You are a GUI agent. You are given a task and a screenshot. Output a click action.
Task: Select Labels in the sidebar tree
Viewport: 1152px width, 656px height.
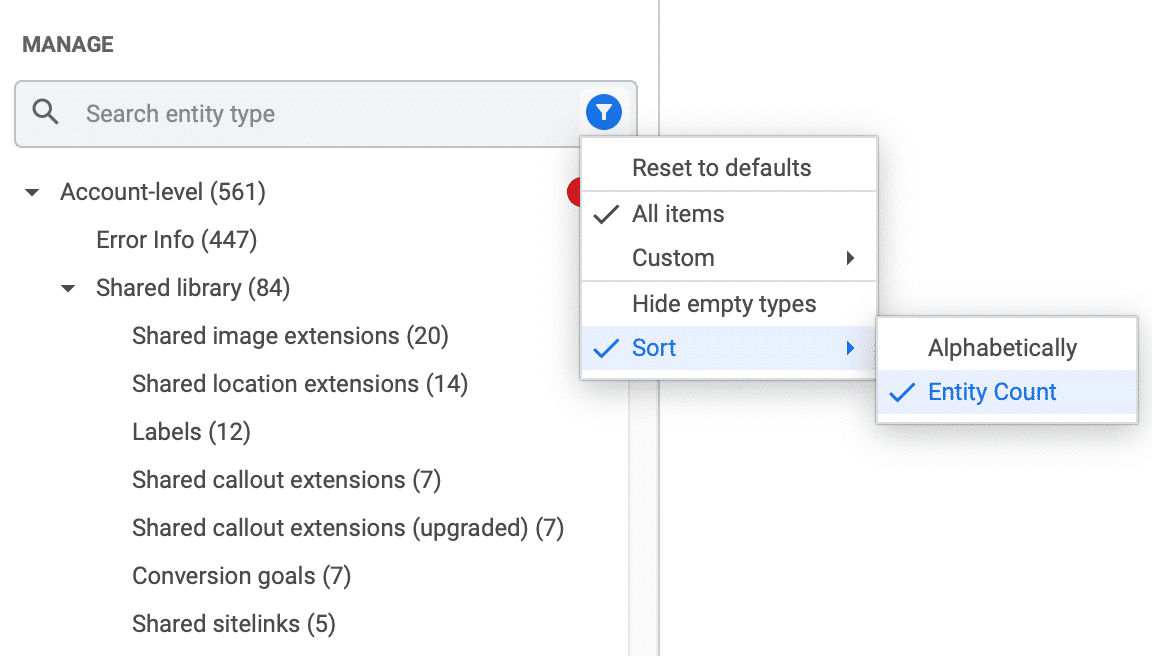click(x=191, y=432)
